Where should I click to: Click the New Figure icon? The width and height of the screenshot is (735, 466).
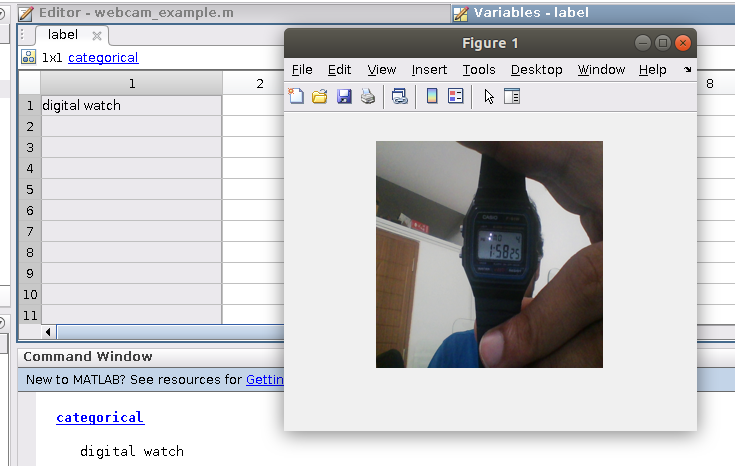[x=296, y=97]
